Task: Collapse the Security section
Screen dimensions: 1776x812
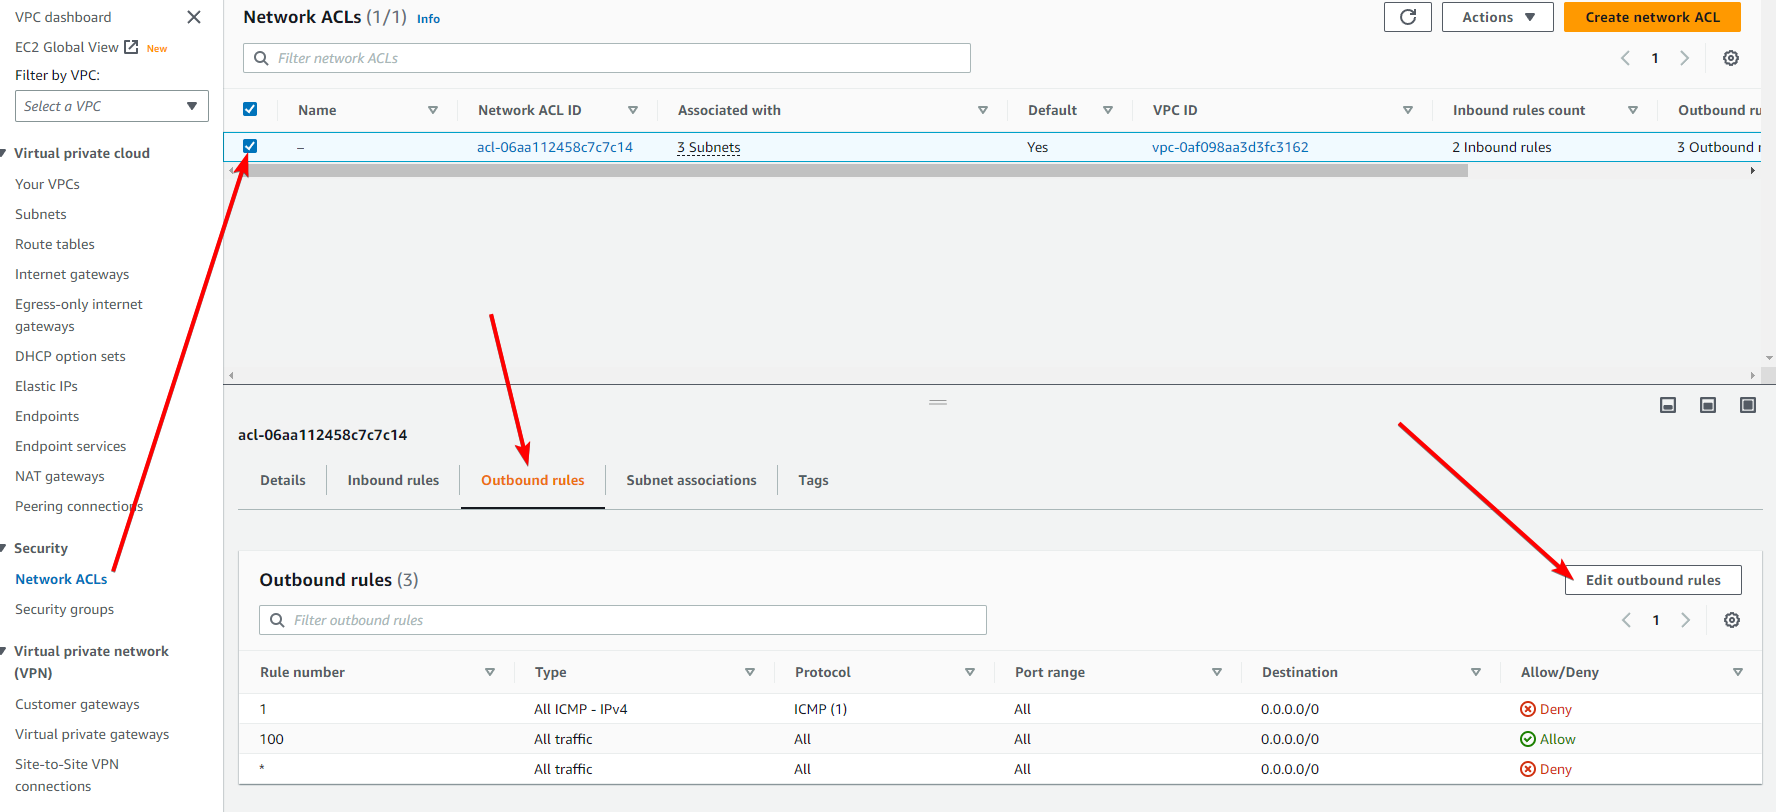Action: coord(4,548)
